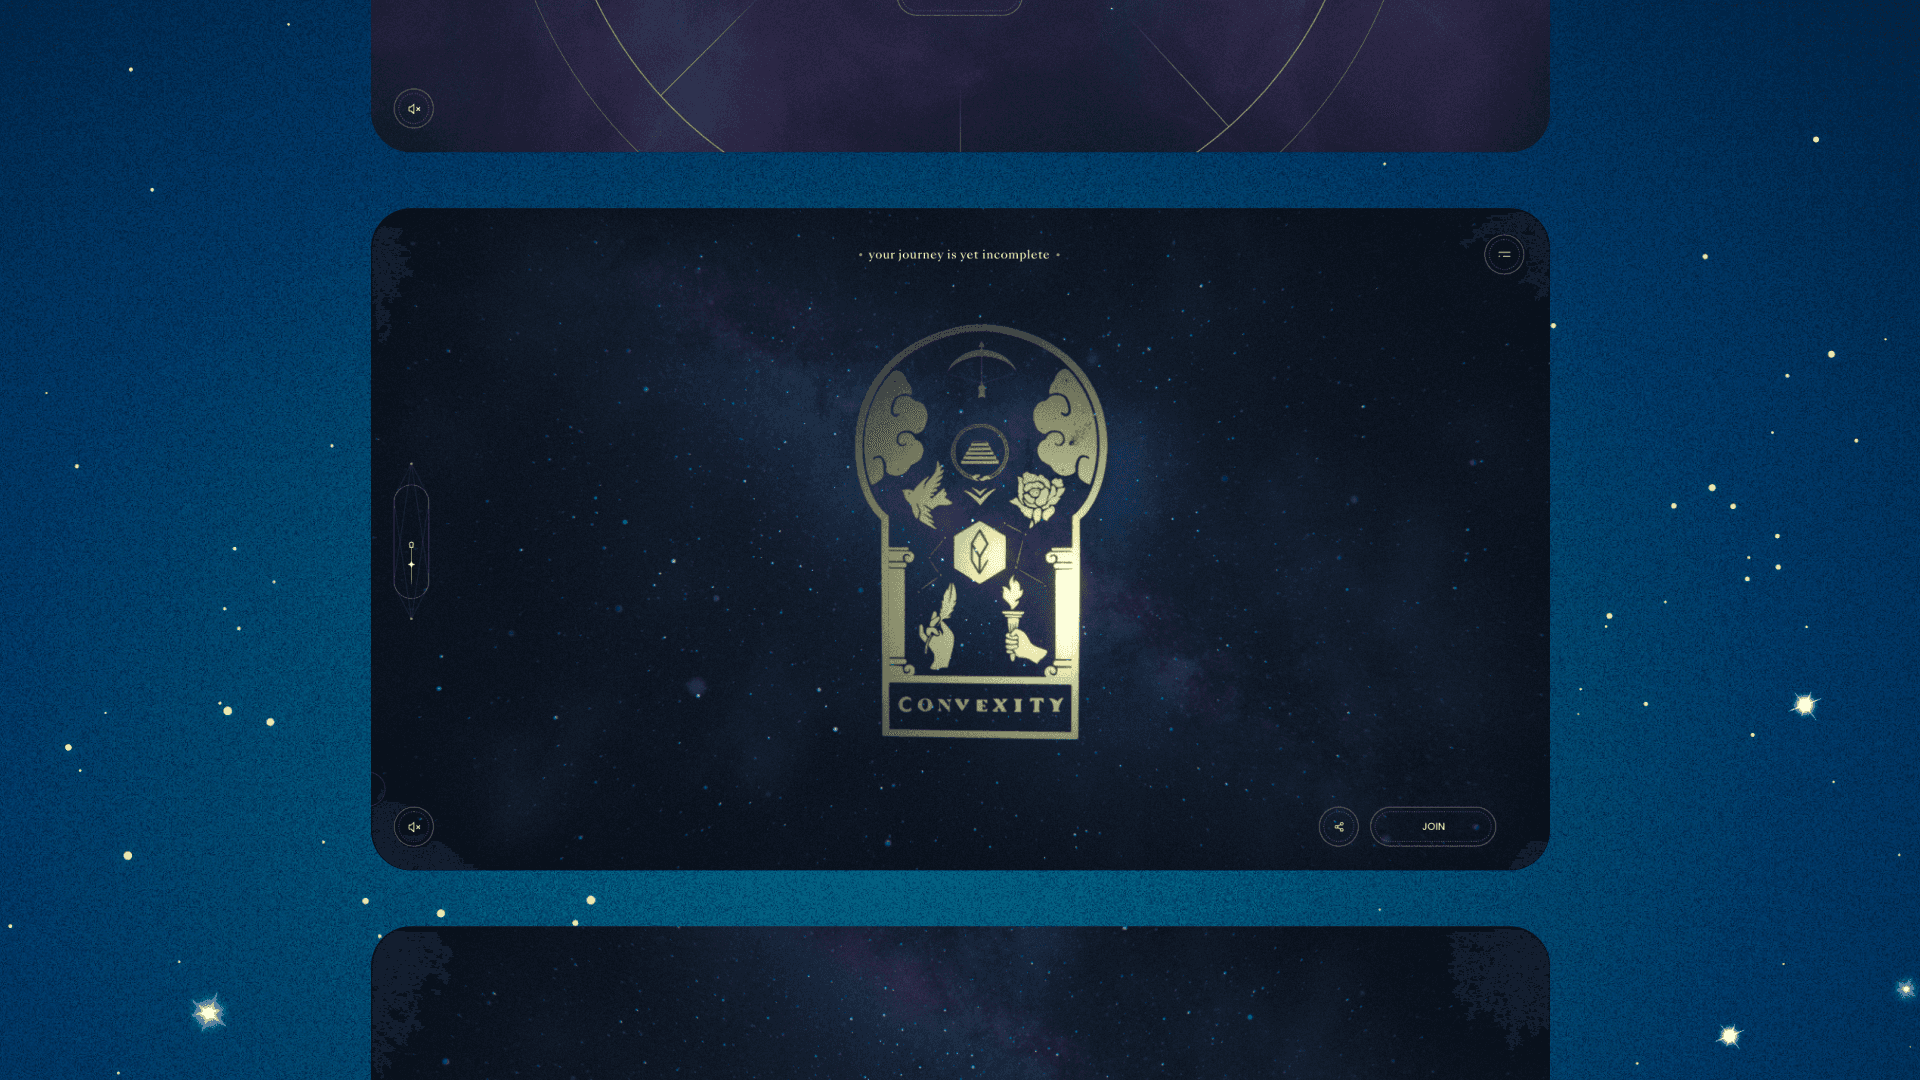The image size is (1920, 1080).
Task: Click the hand holding a torch icon
Action: [x=1020, y=625]
